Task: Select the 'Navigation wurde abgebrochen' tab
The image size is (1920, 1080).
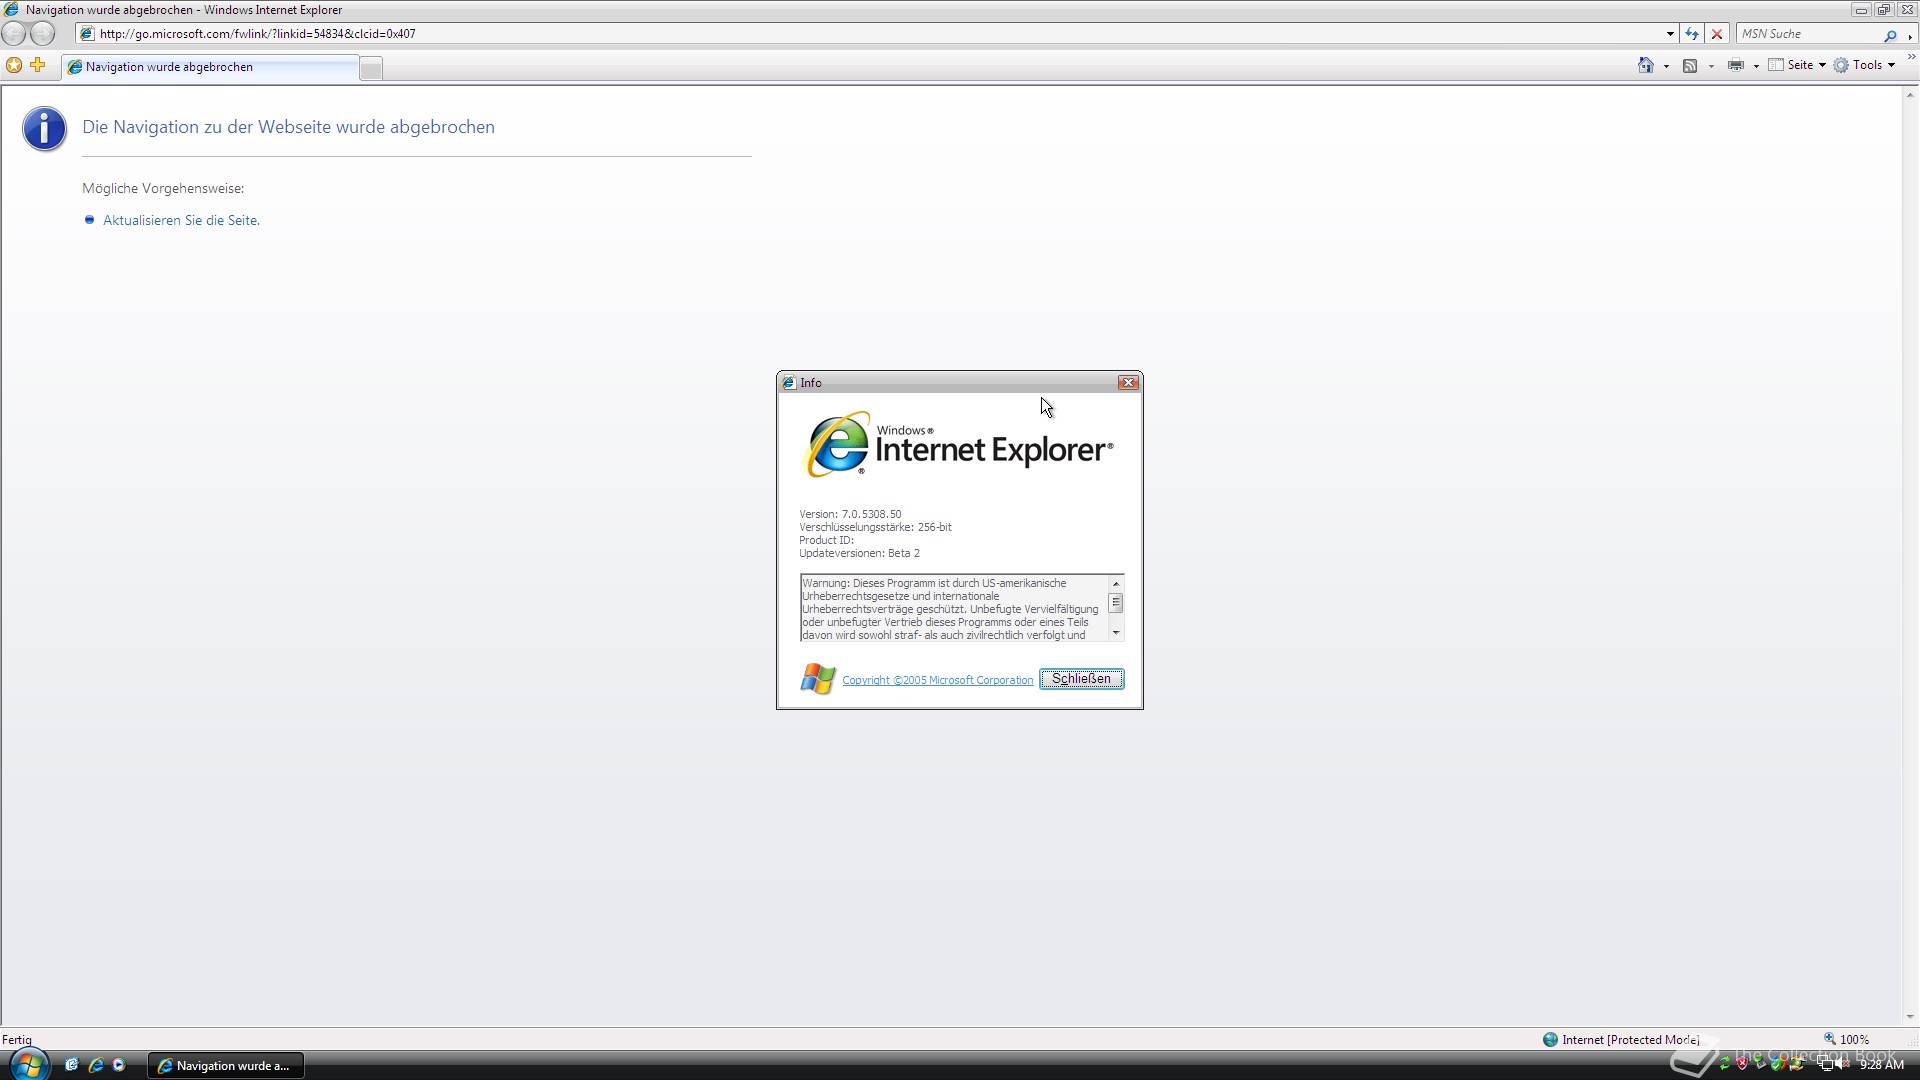Action: tap(210, 67)
